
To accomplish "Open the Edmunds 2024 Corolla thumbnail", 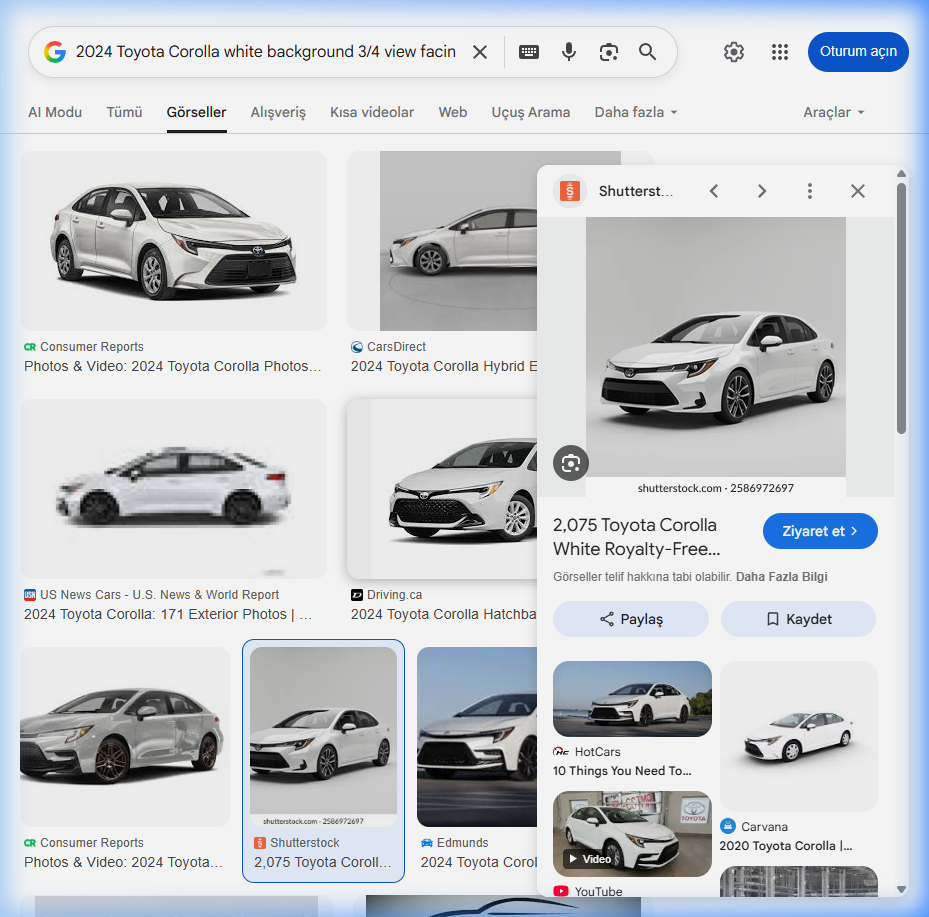I will point(477,737).
